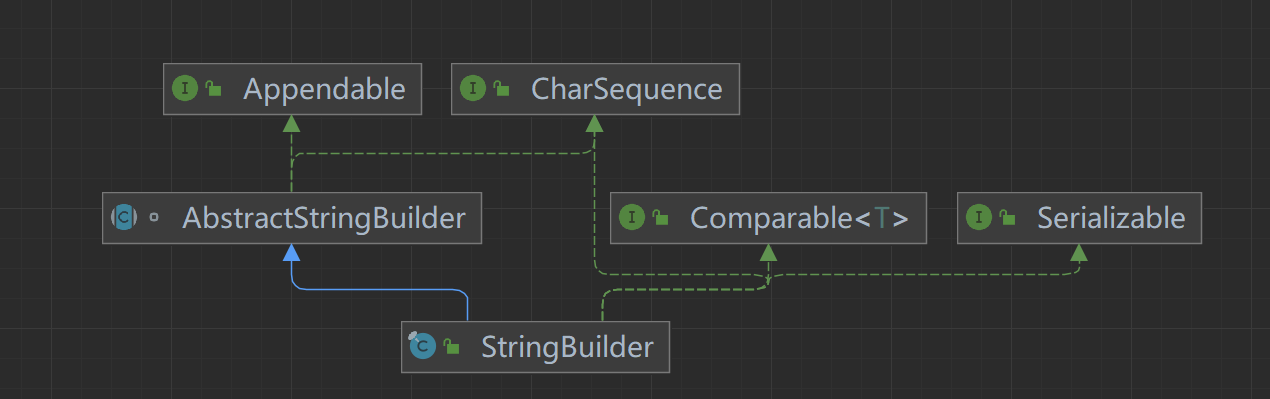
Task: Select the Appendable node label
Action: click(324, 88)
